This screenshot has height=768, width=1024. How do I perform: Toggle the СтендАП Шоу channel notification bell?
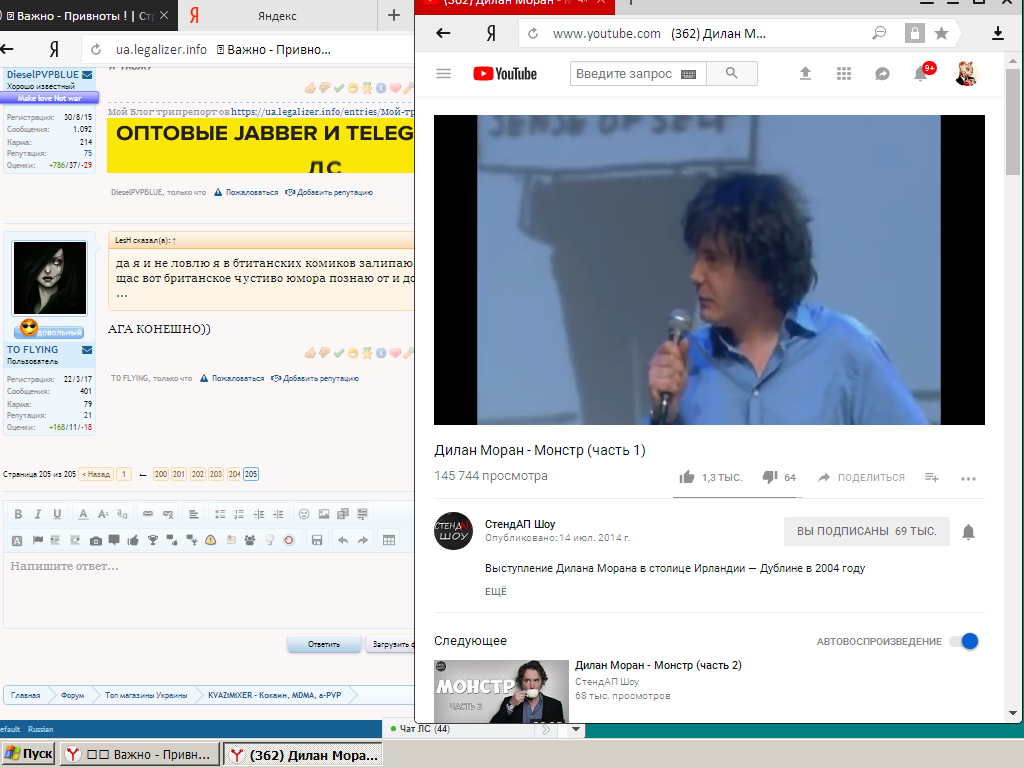(x=968, y=532)
